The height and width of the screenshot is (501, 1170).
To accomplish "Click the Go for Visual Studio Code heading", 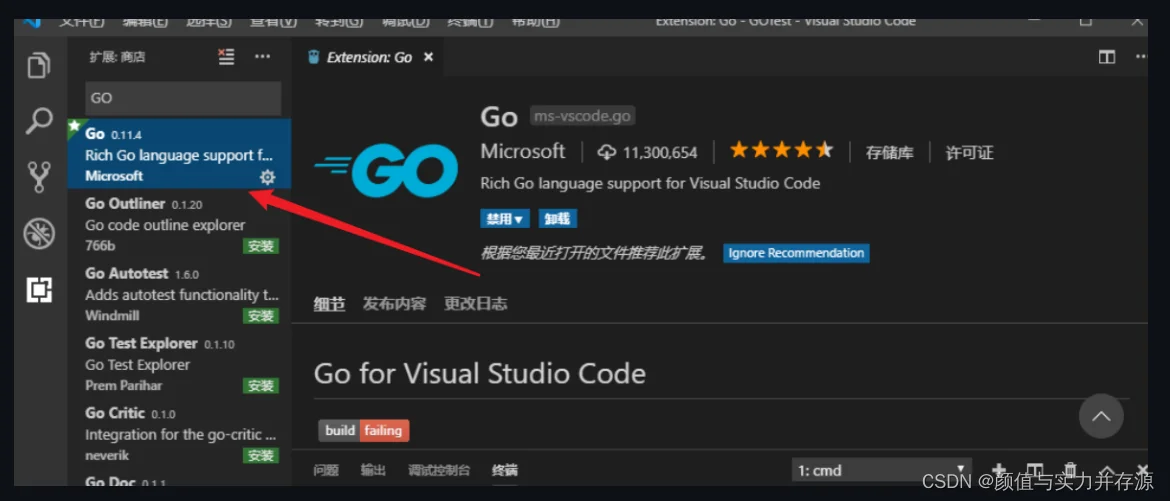I will coord(480,373).
